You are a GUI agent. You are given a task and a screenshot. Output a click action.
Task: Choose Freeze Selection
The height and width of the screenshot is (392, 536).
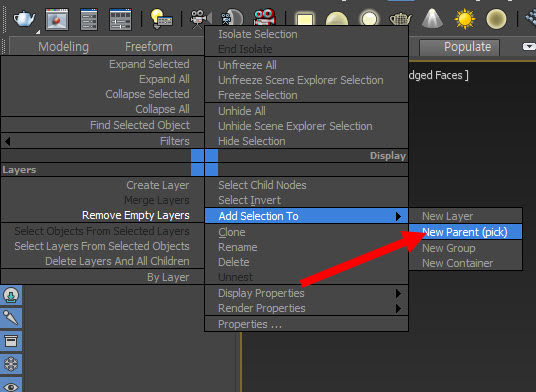click(x=306, y=95)
